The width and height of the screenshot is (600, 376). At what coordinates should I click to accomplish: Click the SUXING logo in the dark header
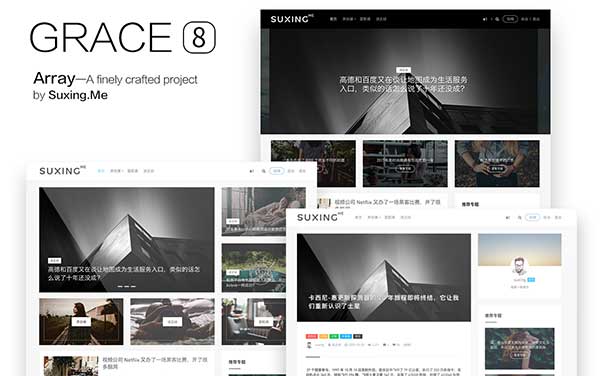pyautogui.click(x=292, y=19)
